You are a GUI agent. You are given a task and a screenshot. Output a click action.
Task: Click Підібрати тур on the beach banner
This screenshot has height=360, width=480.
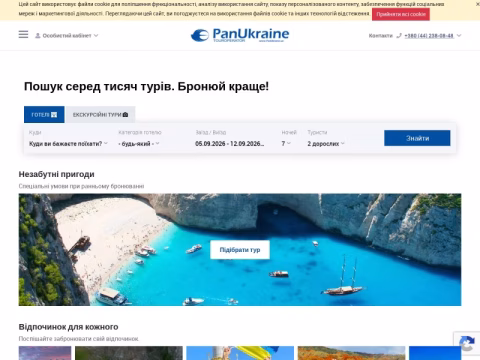(240, 250)
